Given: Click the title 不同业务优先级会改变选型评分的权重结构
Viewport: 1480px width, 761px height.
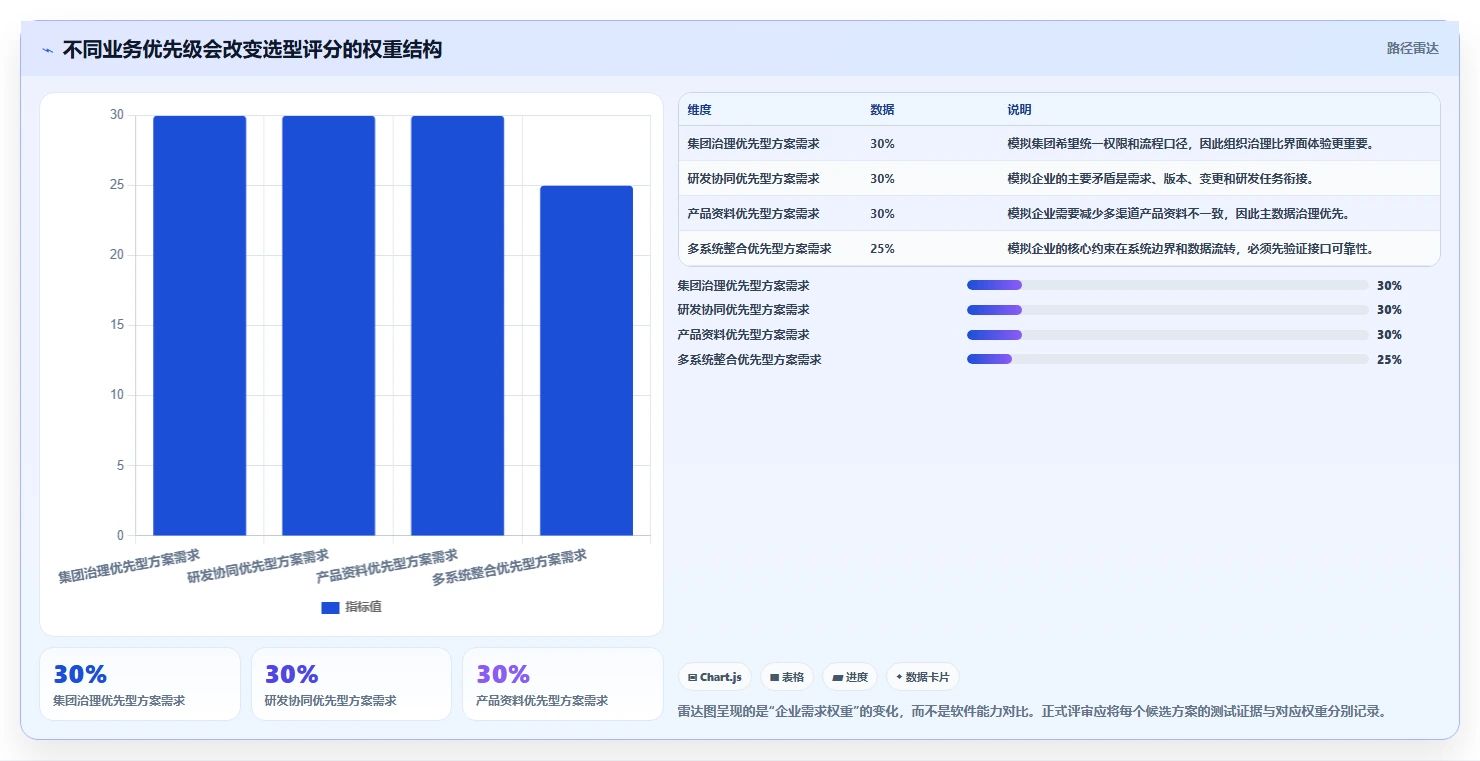Looking at the screenshot, I should coord(252,50).
